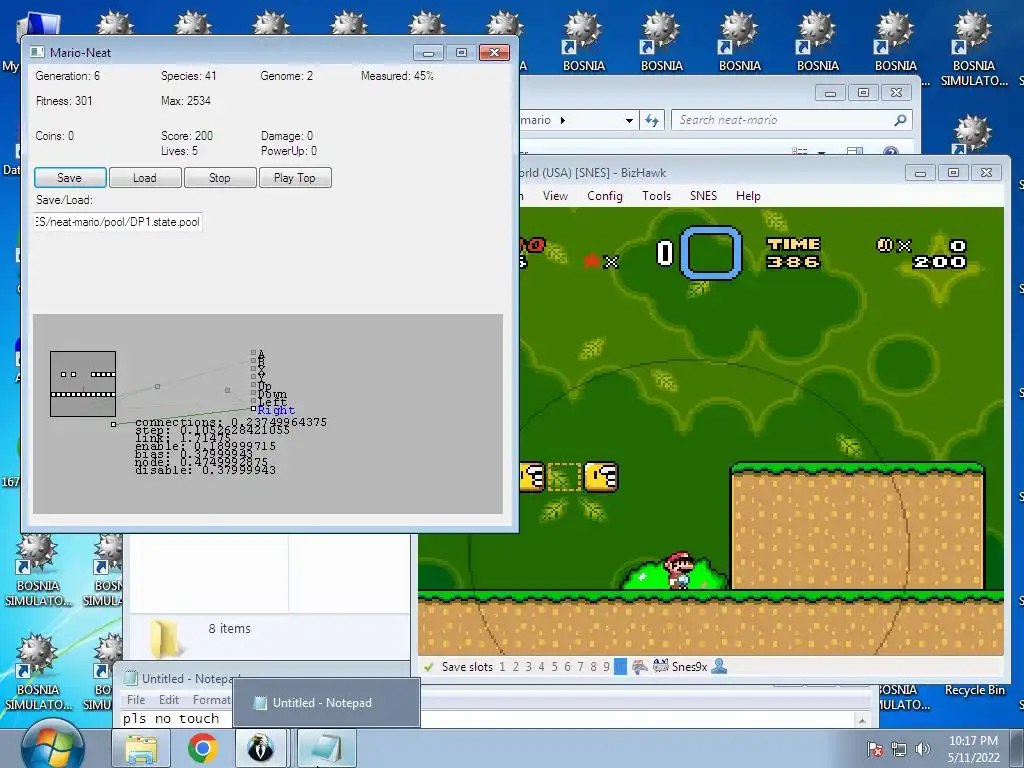Select save slot 7 in BizHawk
1024x768 pixels.
(580, 667)
